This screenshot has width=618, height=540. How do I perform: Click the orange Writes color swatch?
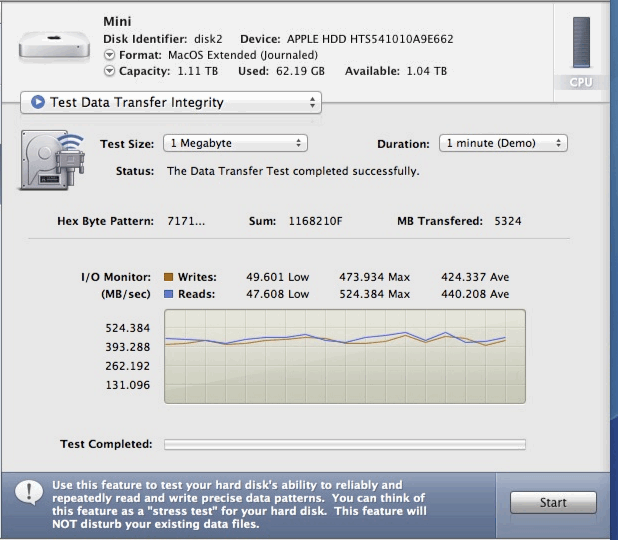pyautogui.click(x=168, y=277)
